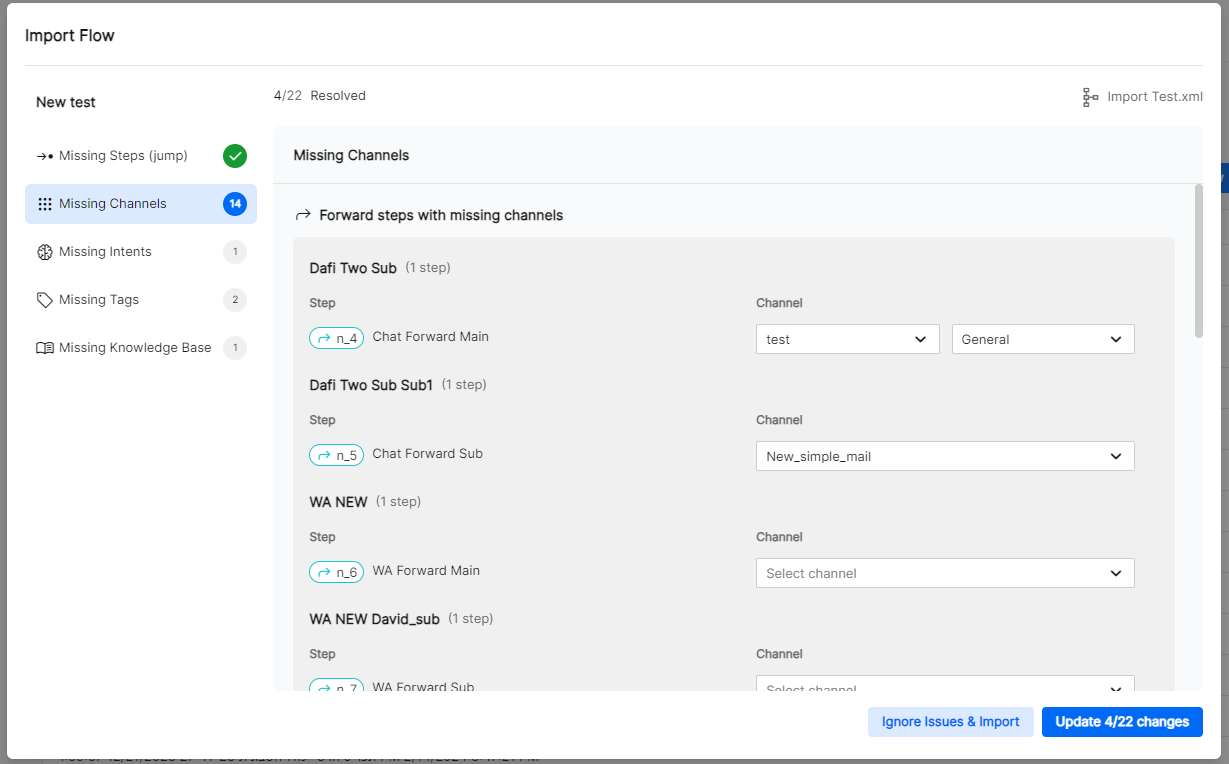Open the channel dropdown for WA Forward Sub
The image size is (1229, 764).
[x=945, y=684]
